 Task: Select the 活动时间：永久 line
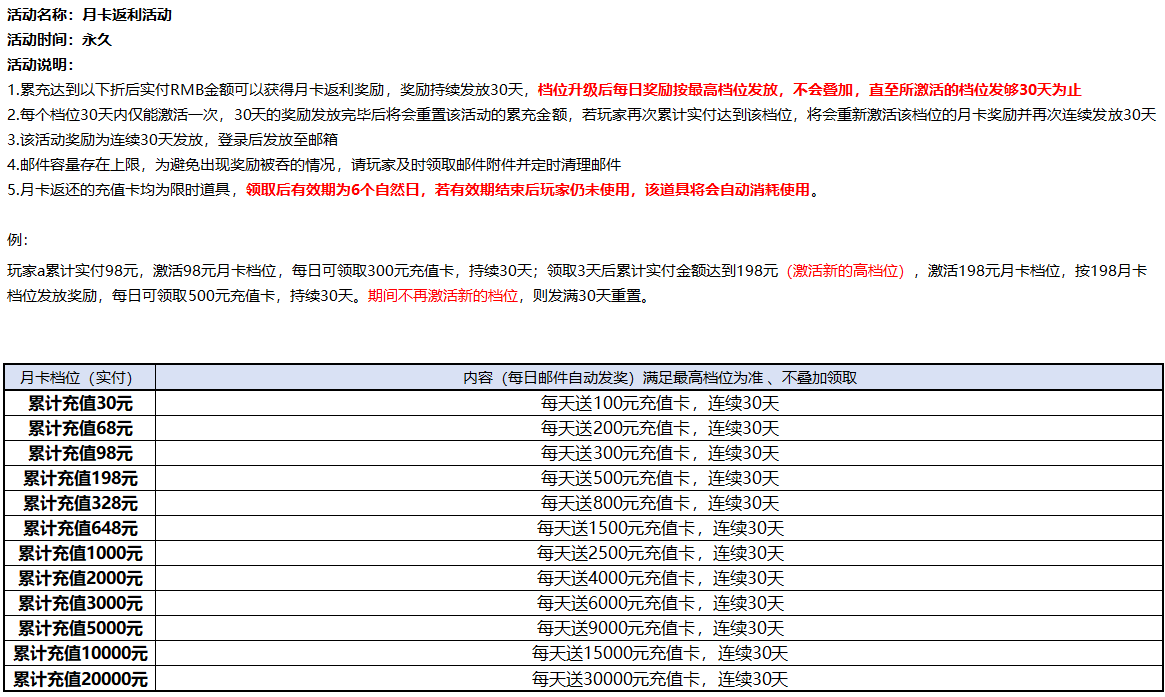[x=60, y=40]
